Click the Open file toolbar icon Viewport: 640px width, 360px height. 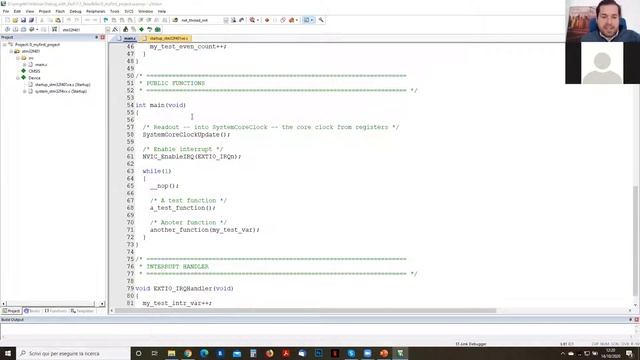click(15, 20)
